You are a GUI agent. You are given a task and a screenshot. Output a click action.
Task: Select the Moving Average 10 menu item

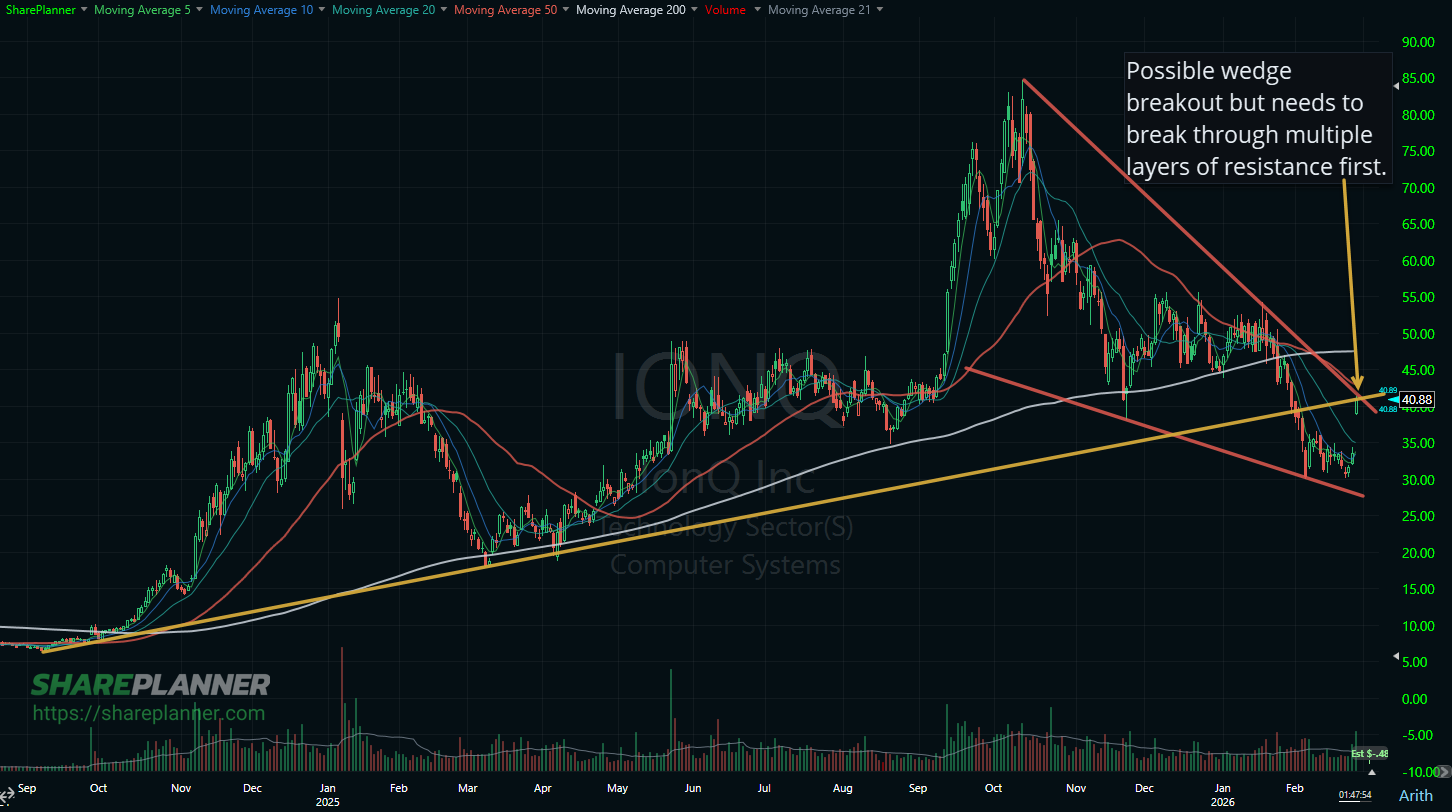(262, 9)
